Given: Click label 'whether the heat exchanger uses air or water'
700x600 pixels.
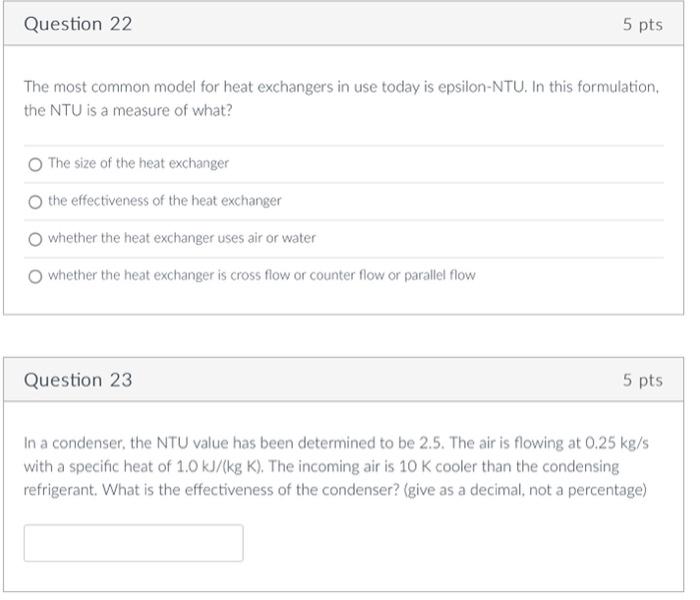Looking at the screenshot, I should coord(182,238).
